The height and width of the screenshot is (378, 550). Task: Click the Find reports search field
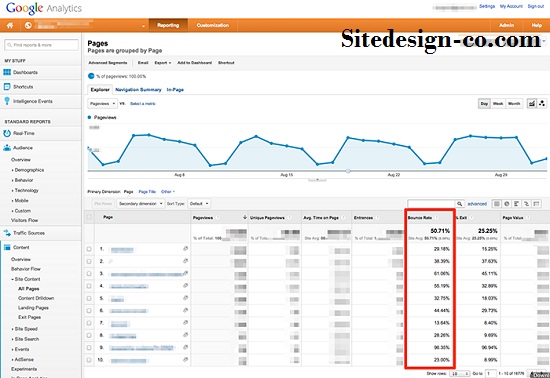(x=41, y=45)
